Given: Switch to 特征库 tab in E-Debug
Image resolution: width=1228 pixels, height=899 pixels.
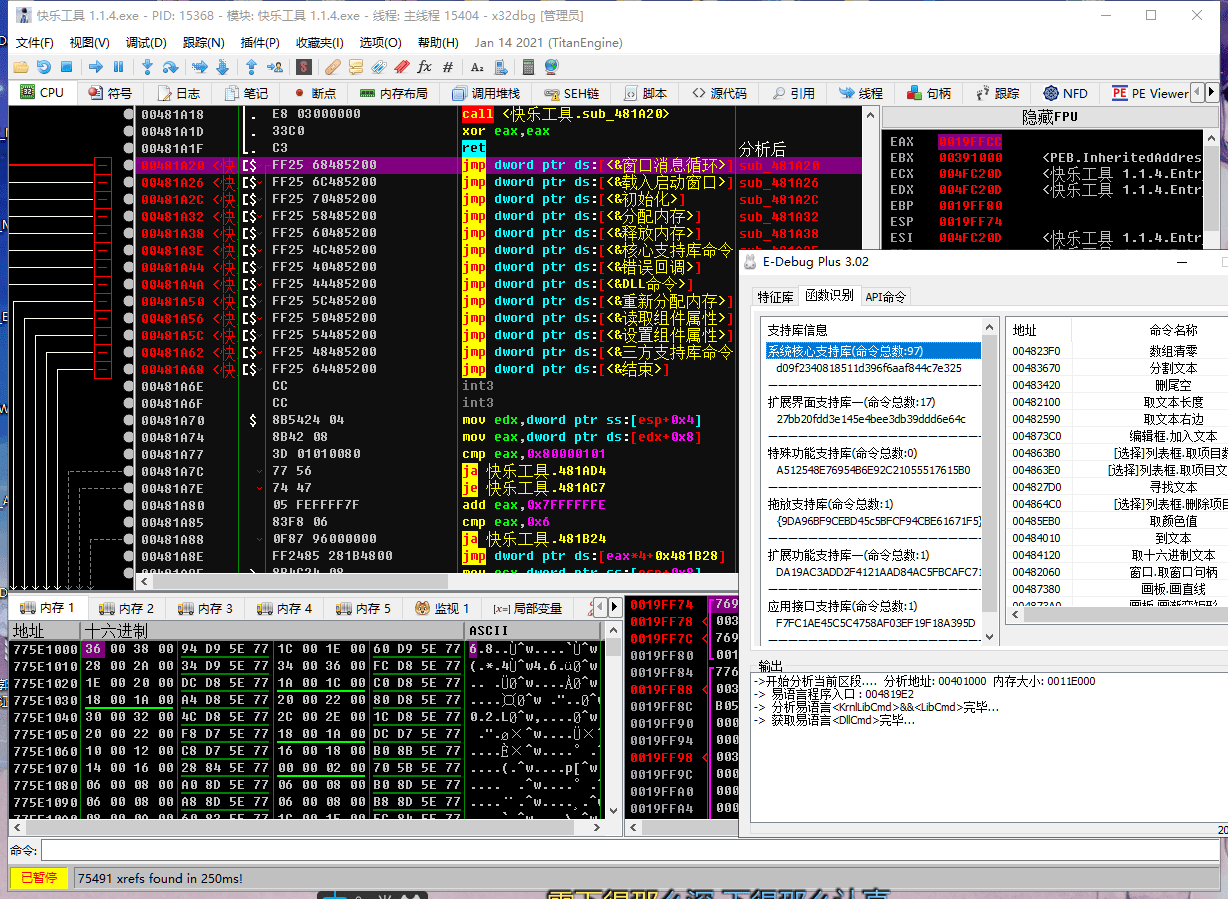Looking at the screenshot, I should [x=775, y=296].
